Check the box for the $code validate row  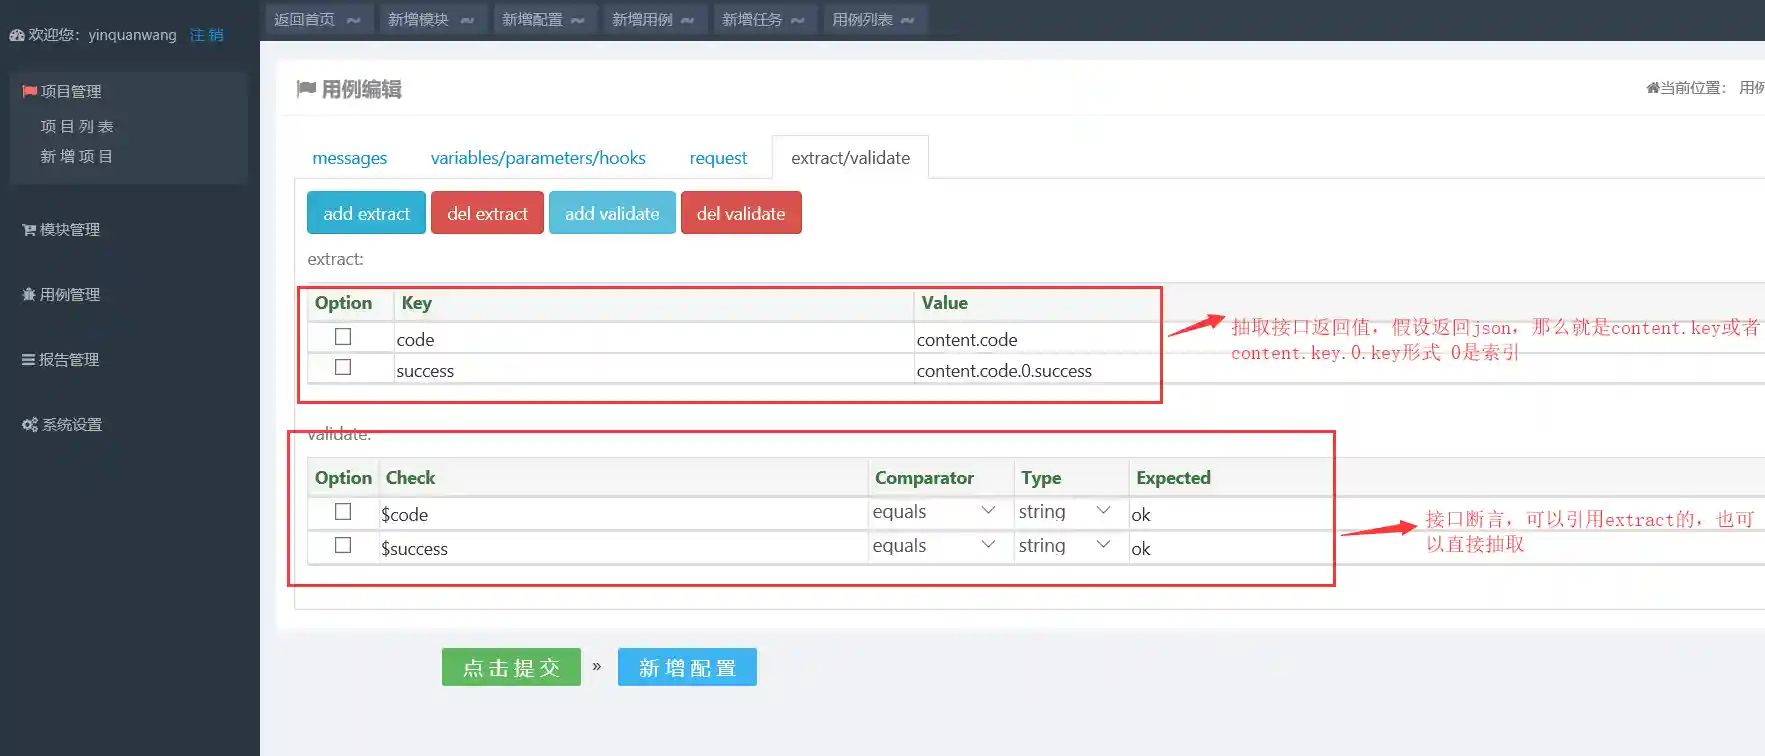pyautogui.click(x=343, y=512)
